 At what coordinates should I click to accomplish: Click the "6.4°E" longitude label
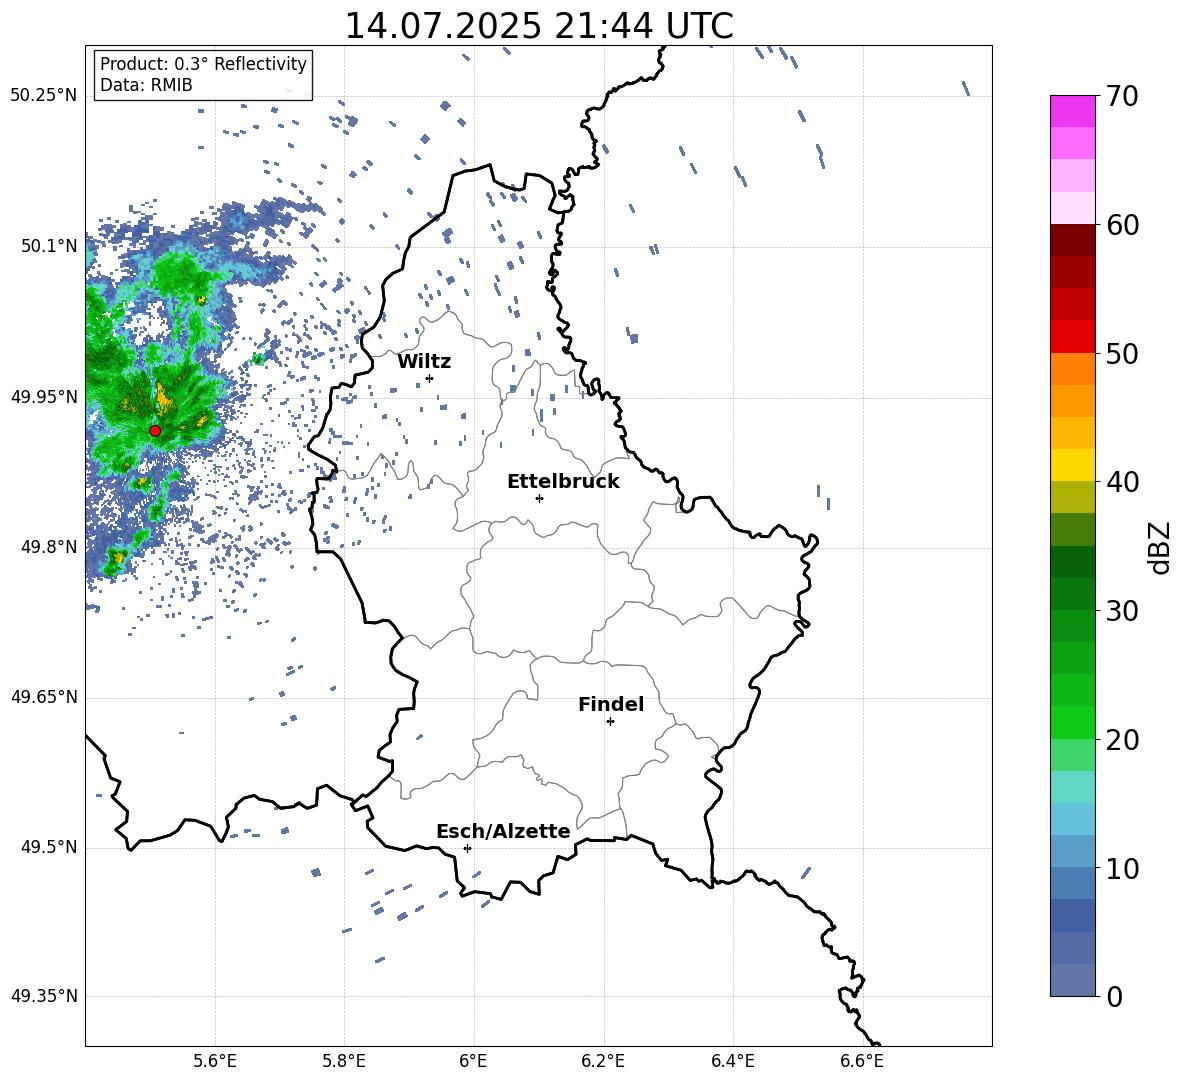pos(732,1061)
